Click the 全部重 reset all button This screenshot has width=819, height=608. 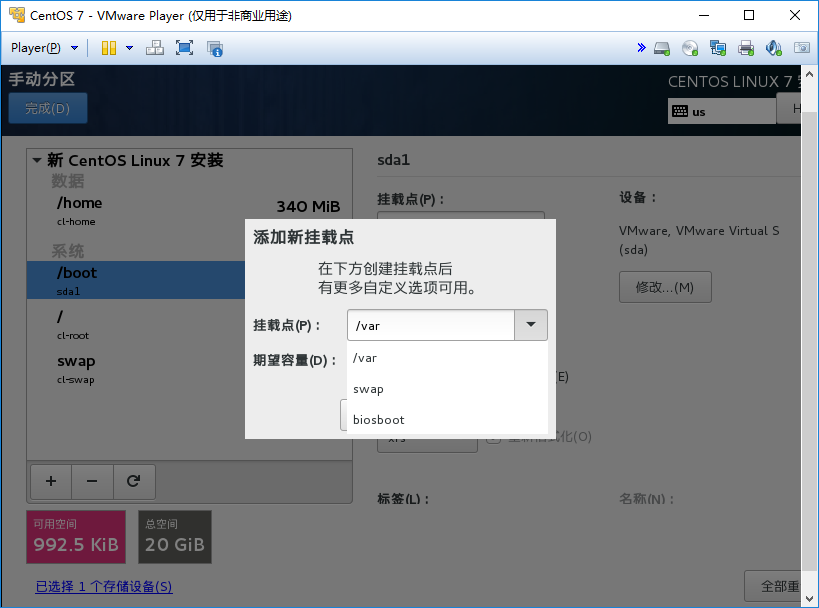[x=773, y=586]
